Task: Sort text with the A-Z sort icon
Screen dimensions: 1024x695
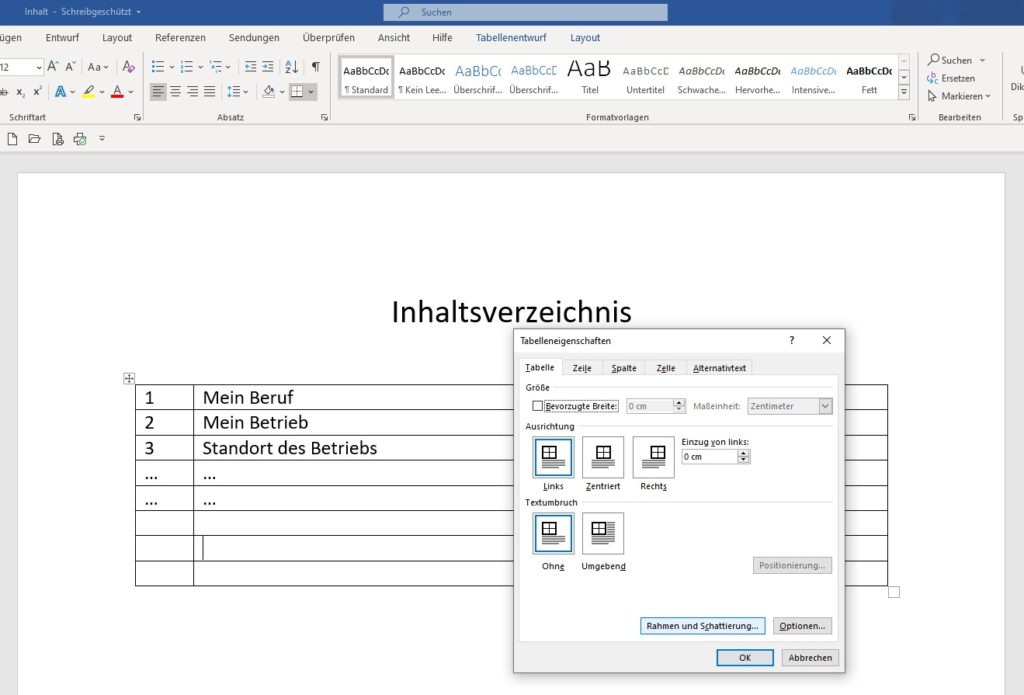Action: click(291, 67)
